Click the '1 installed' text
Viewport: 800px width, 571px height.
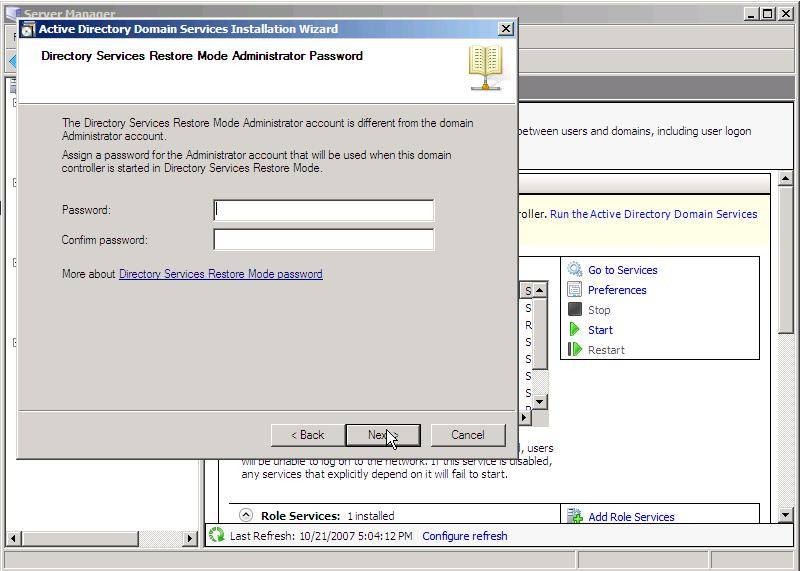coord(370,516)
